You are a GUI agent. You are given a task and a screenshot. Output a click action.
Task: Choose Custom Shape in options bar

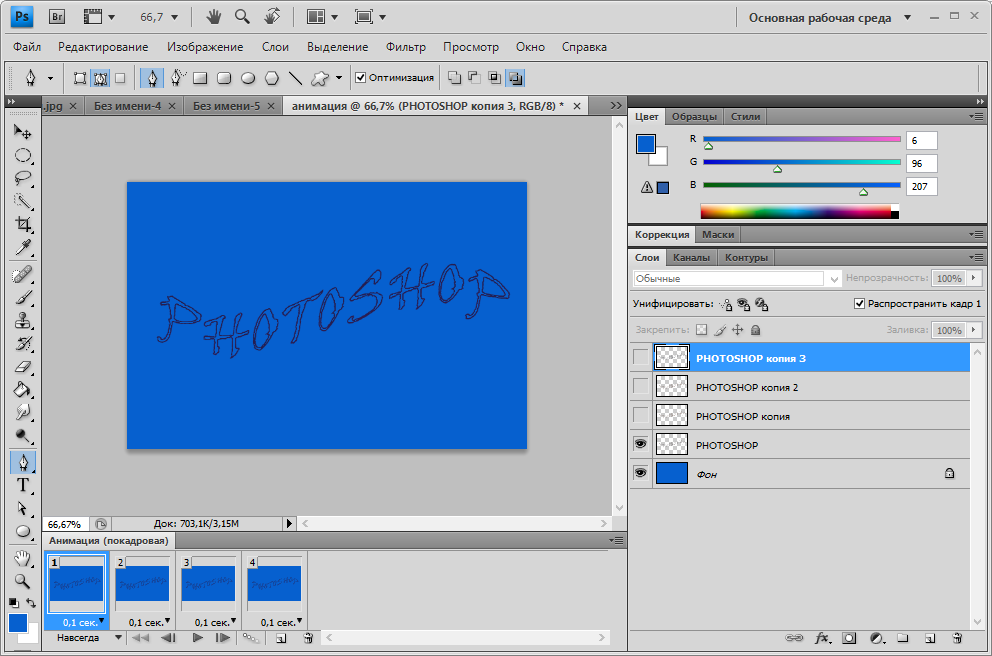(320, 78)
